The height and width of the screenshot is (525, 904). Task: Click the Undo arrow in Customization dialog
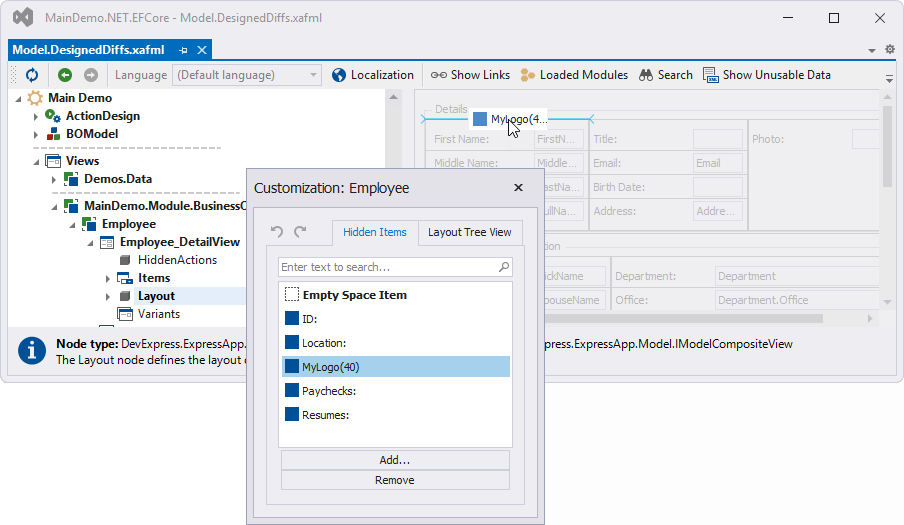tap(277, 232)
